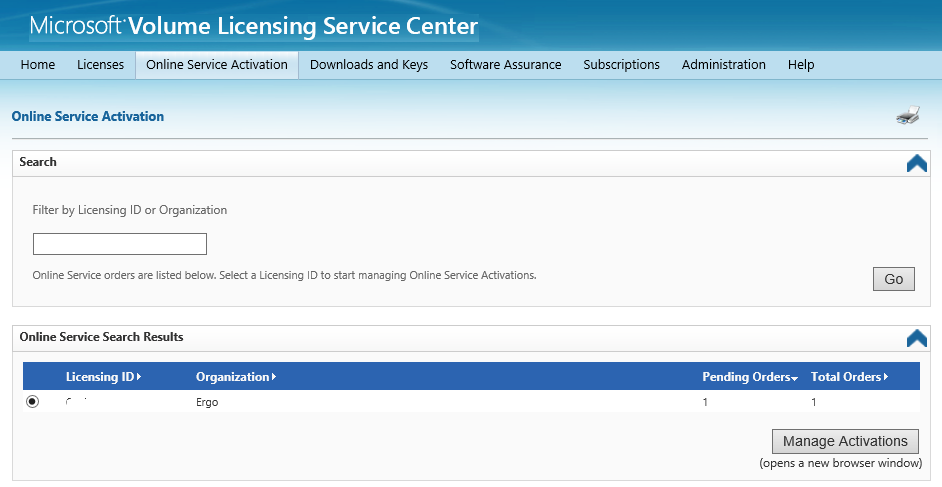This screenshot has height=487, width=942.
Task: Open Software Assurance tab
Action: coord(506,65)
